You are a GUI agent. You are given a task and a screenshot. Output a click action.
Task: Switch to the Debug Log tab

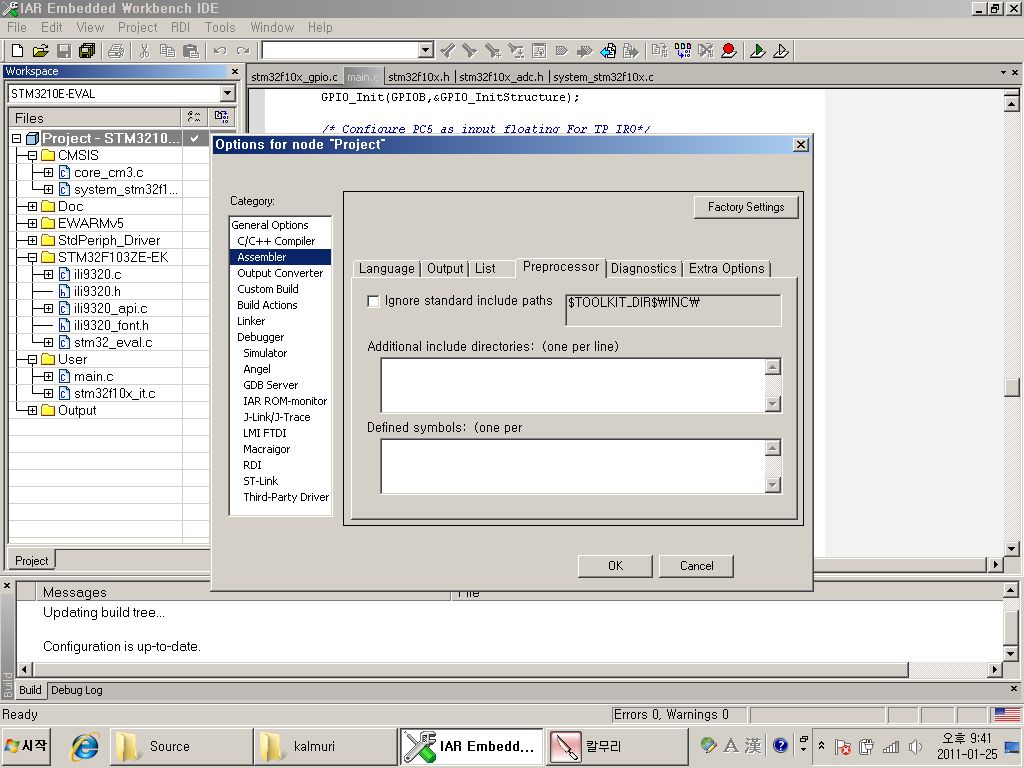[x=76, y=690]
